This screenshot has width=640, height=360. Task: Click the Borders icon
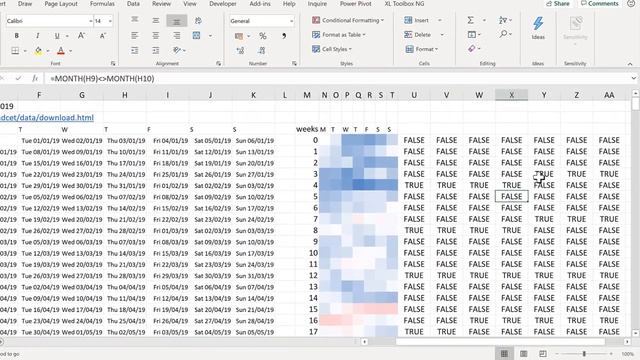[x=15, y=51]
